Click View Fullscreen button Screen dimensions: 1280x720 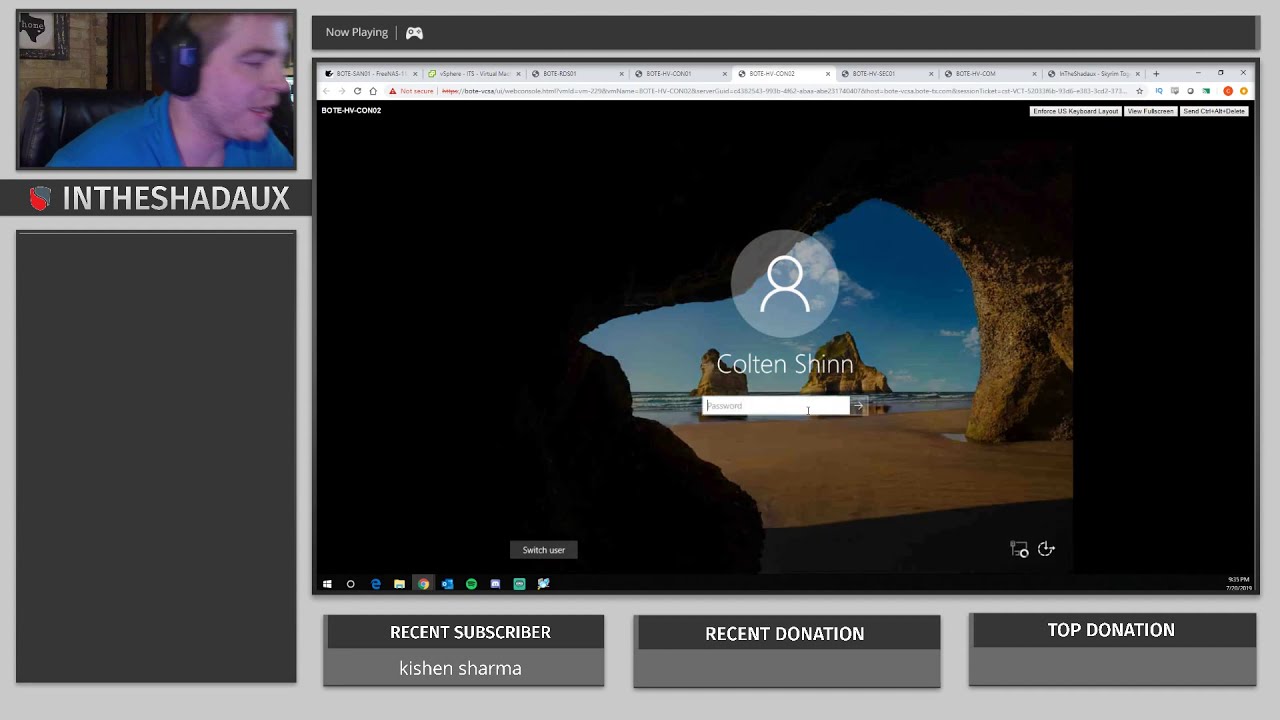(x=1150, y=111)
